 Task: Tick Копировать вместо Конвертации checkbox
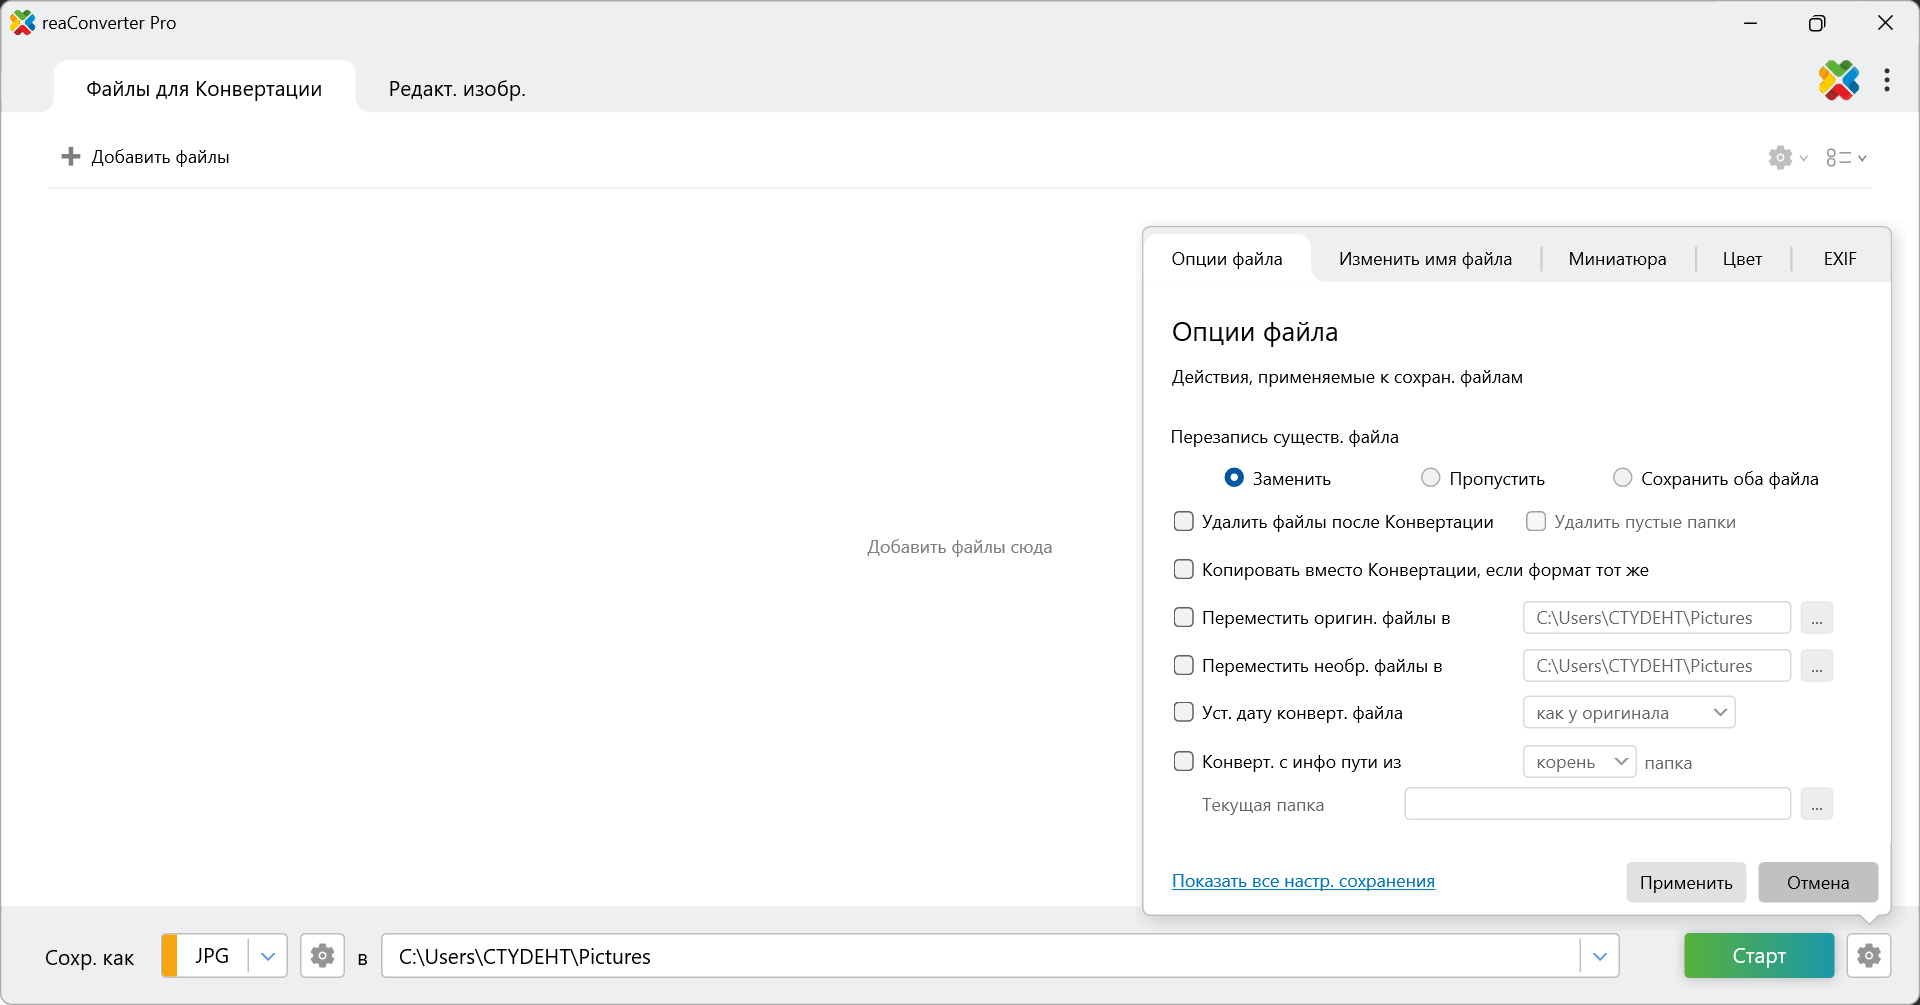(x=1184, y=569)
